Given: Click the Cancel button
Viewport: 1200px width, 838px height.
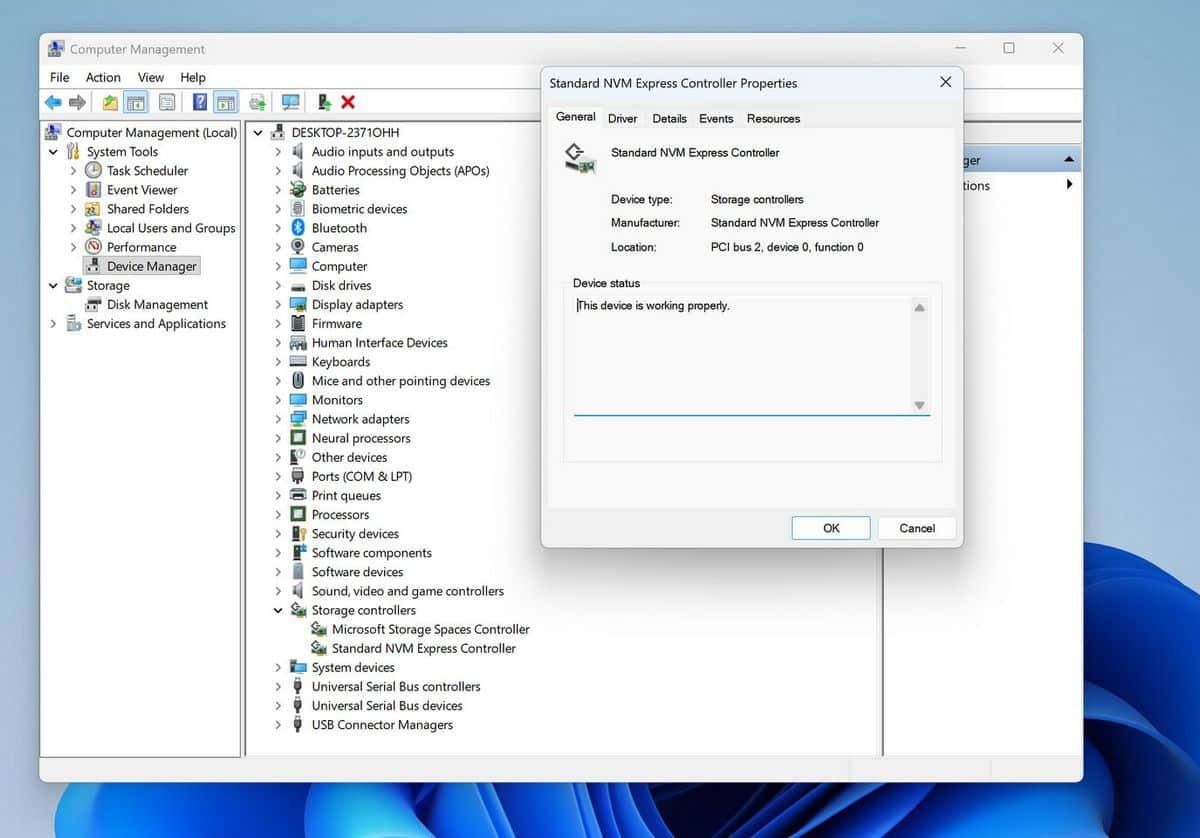Looking at the screenshot, I should [915, 527].
